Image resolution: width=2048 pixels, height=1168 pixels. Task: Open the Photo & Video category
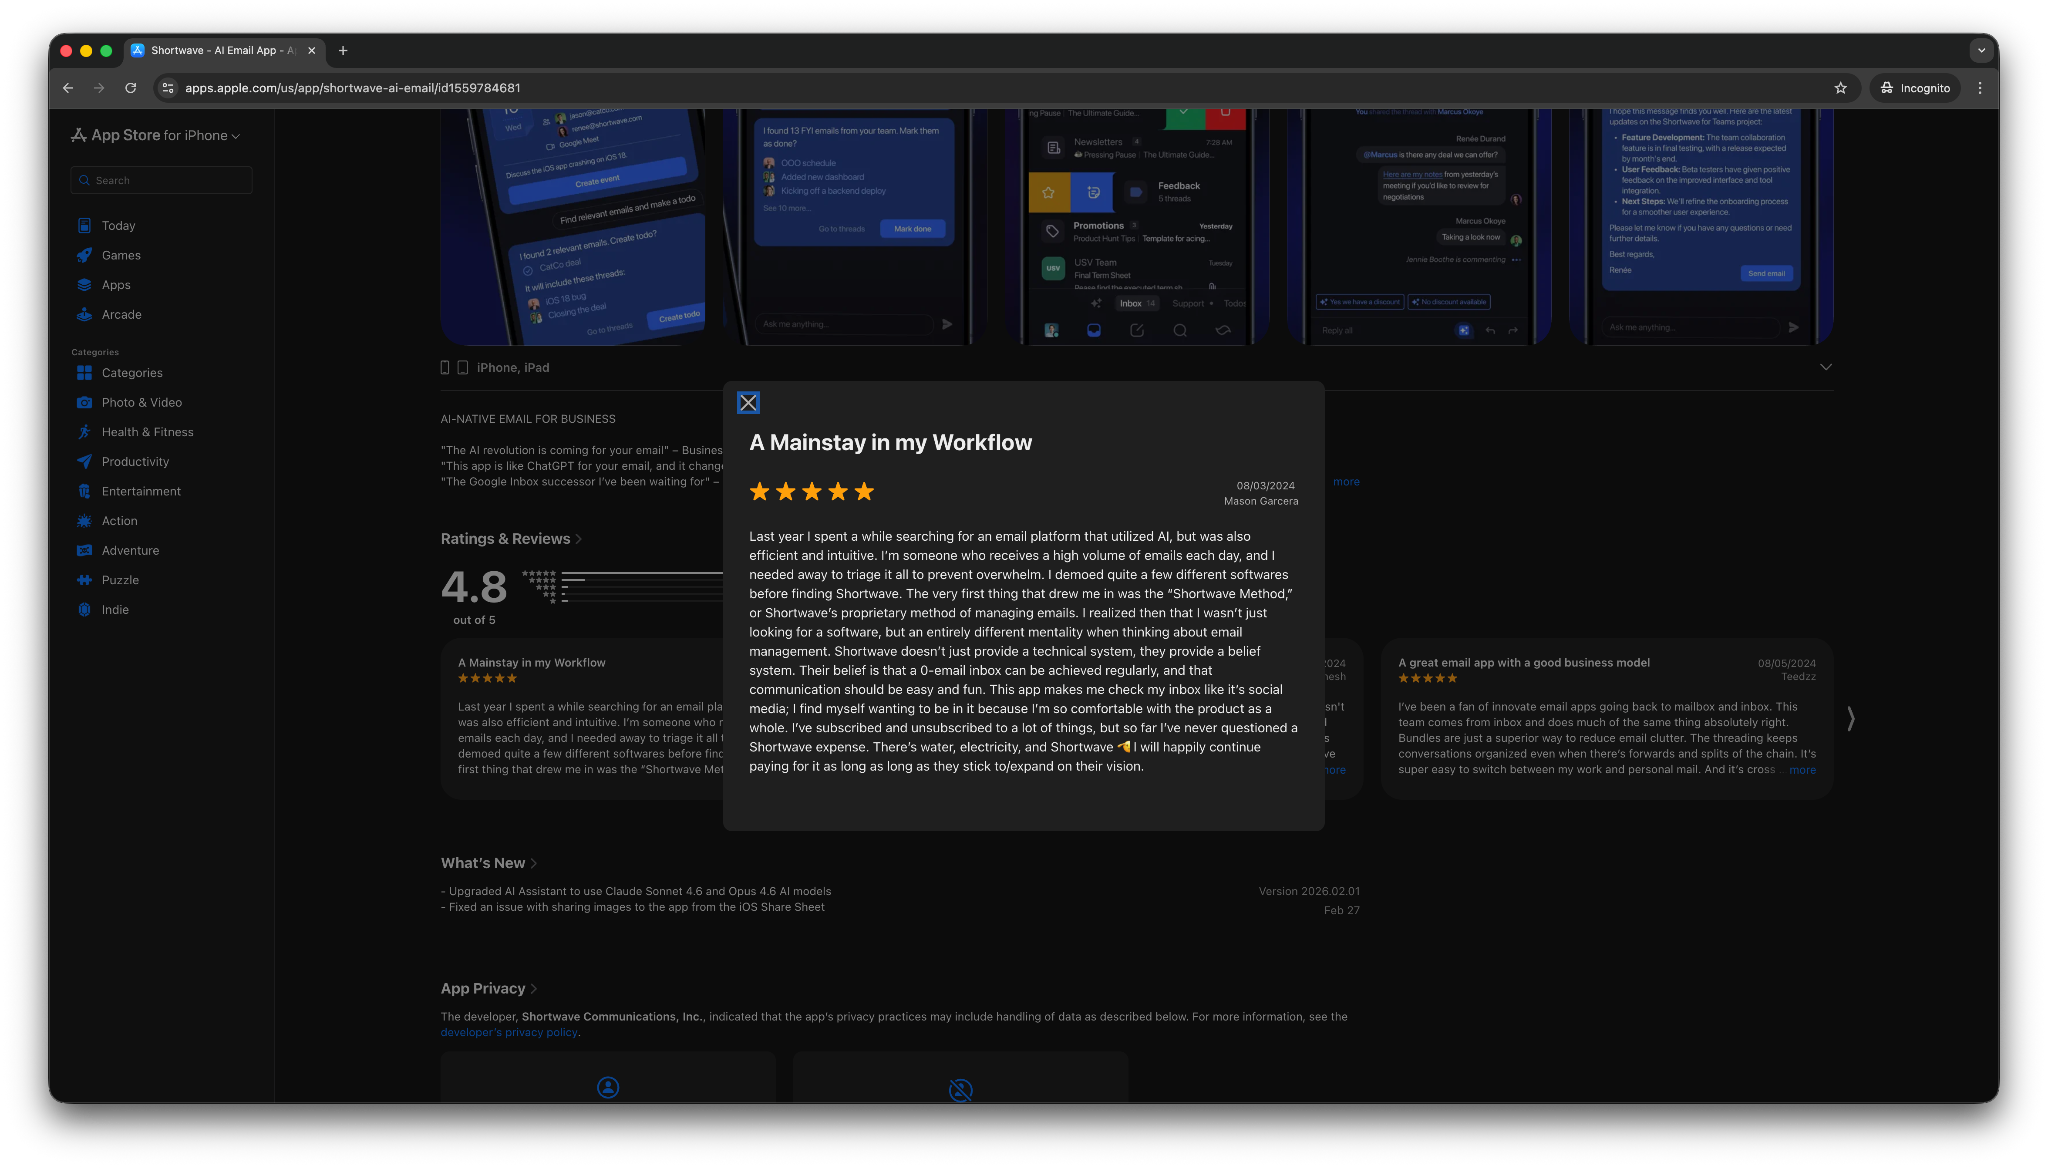[141, 403]
